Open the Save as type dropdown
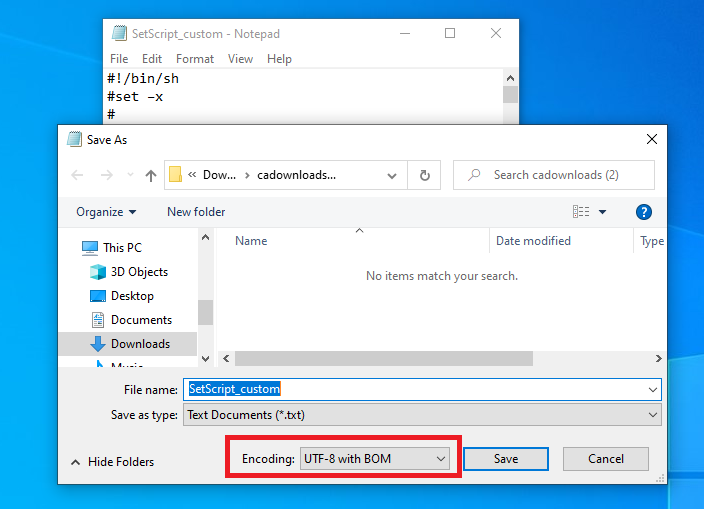The height and width of the screenshot is (509, 704). coord(422,415)
